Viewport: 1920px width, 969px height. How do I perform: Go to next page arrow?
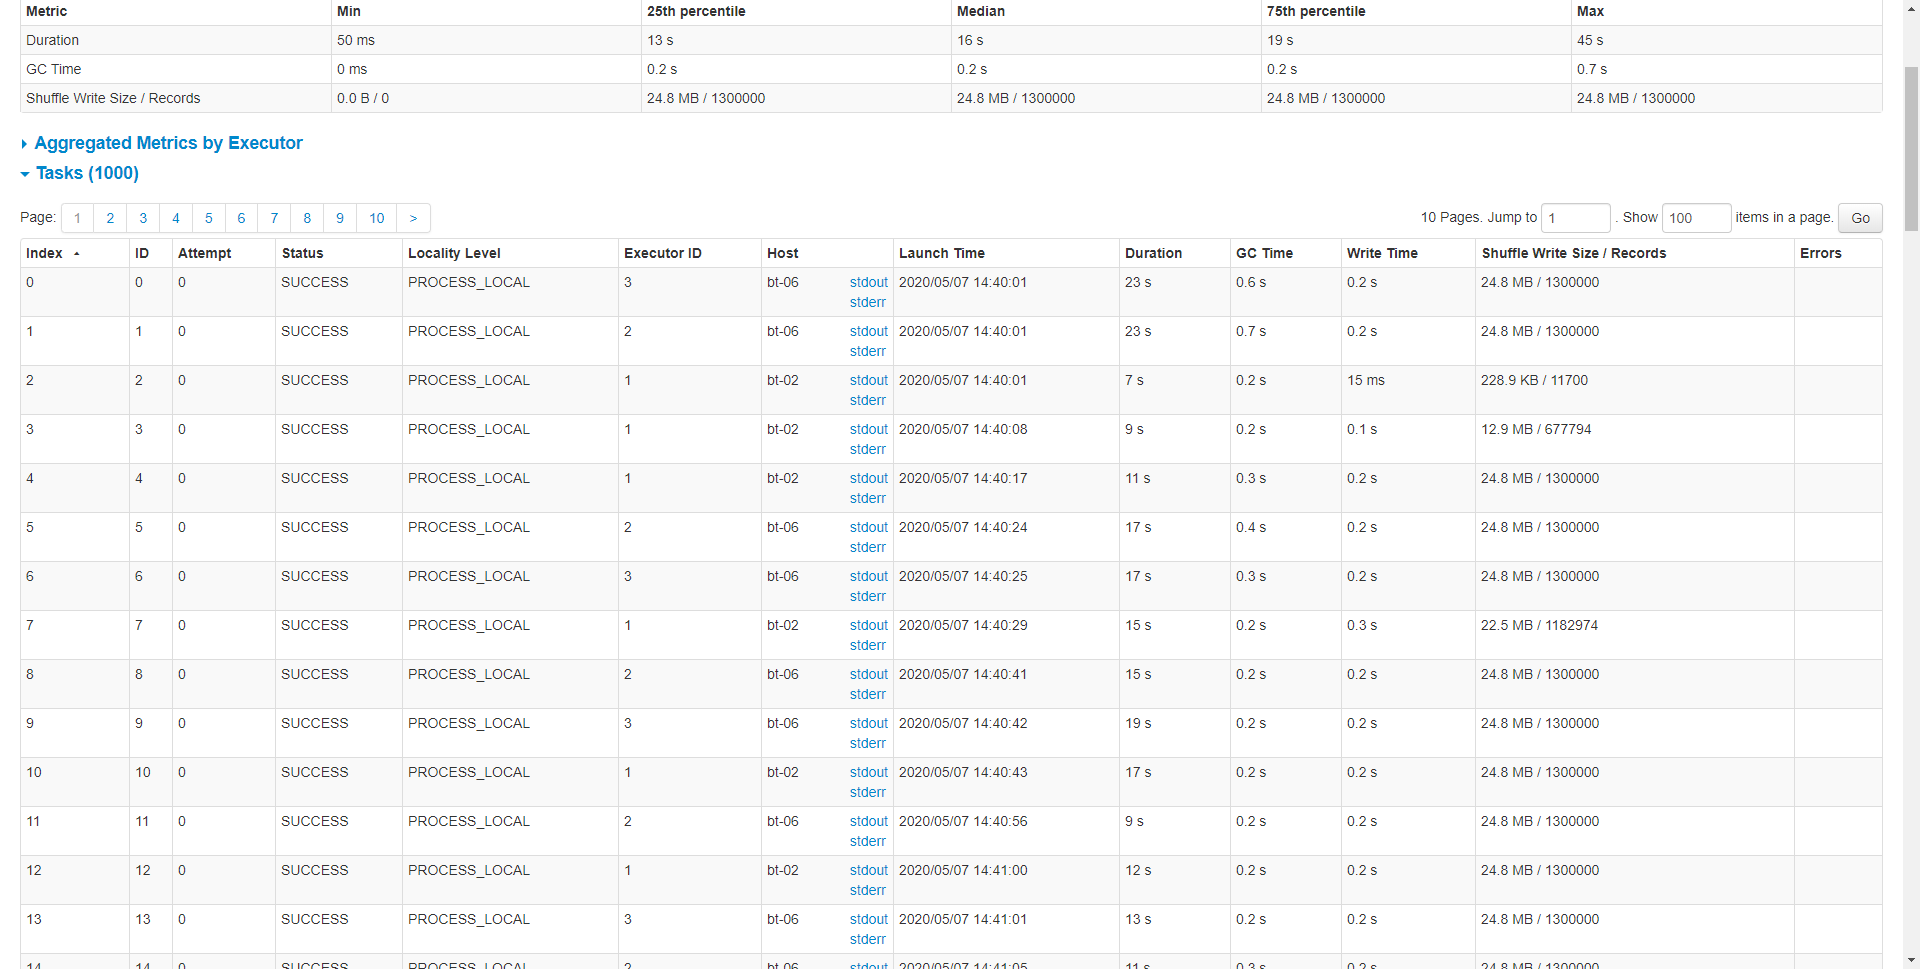click(x=413, y=218)
